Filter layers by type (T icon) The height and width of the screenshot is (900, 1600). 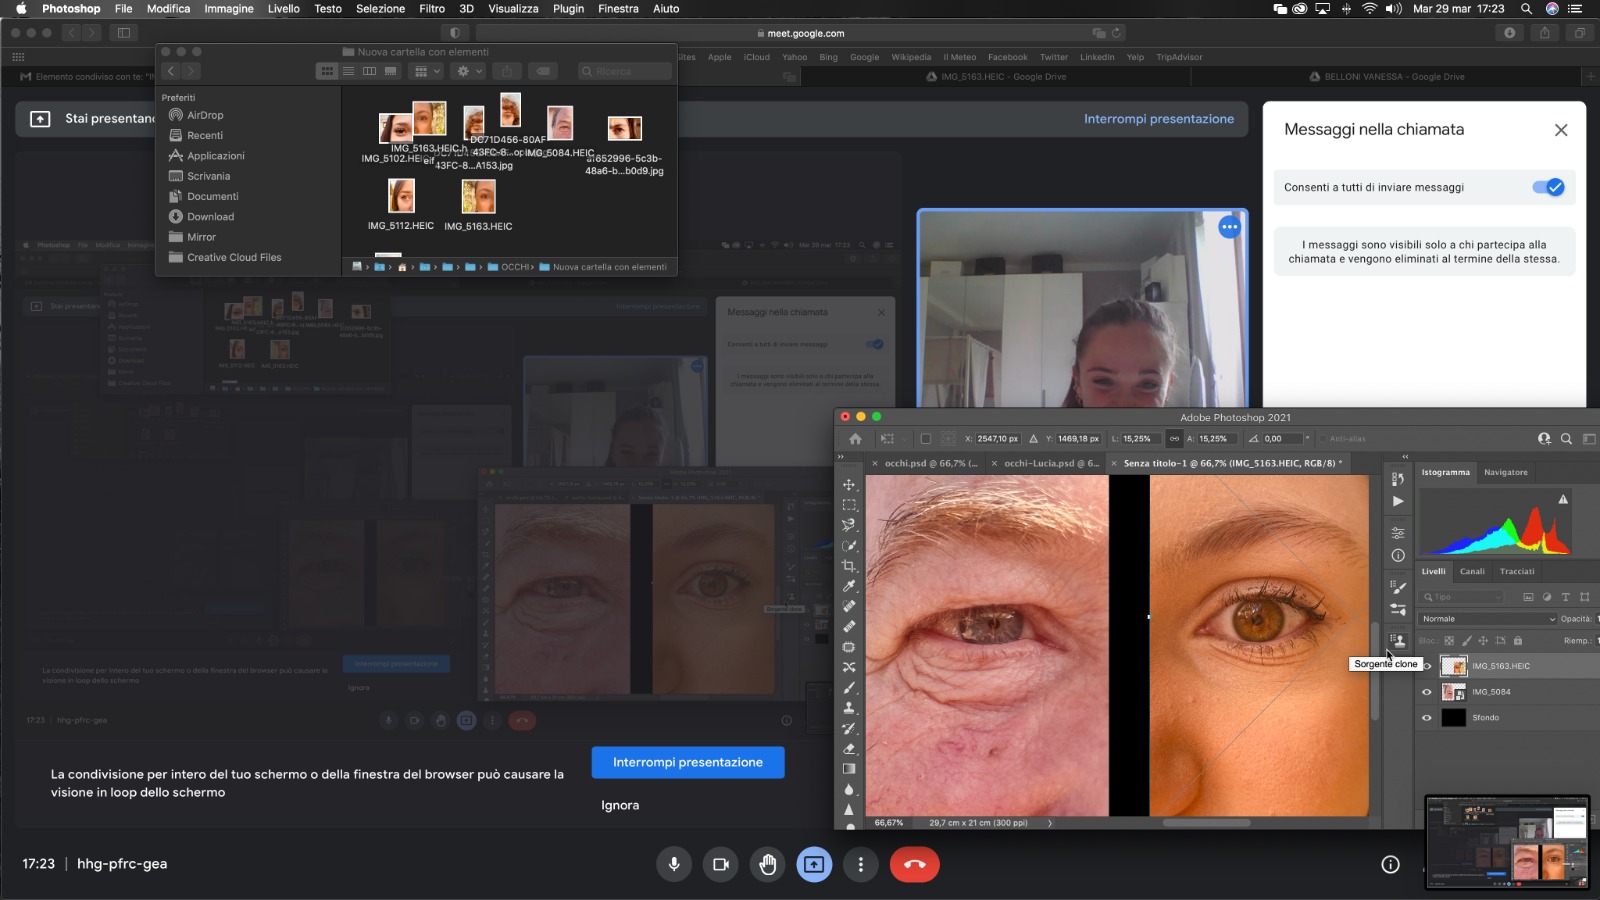(1566, 597)
